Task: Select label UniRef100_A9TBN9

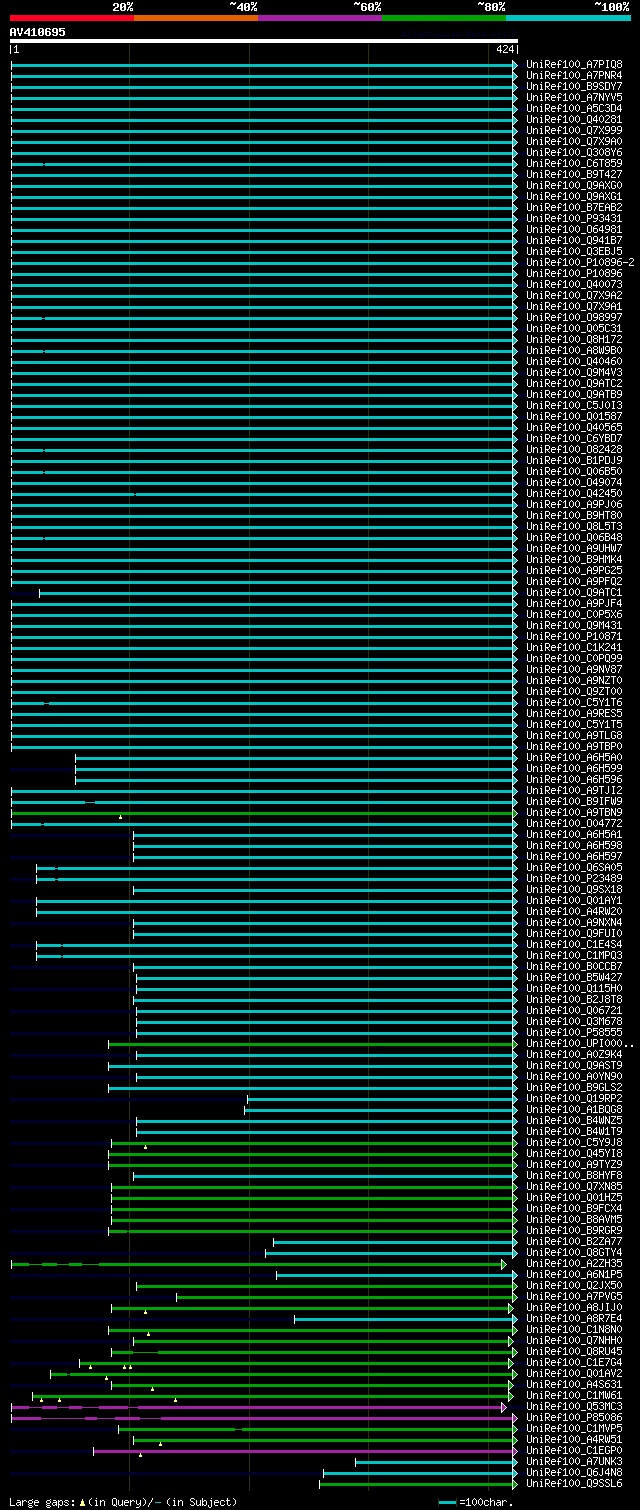Action: pyautogui.click(x=574, y=812)
